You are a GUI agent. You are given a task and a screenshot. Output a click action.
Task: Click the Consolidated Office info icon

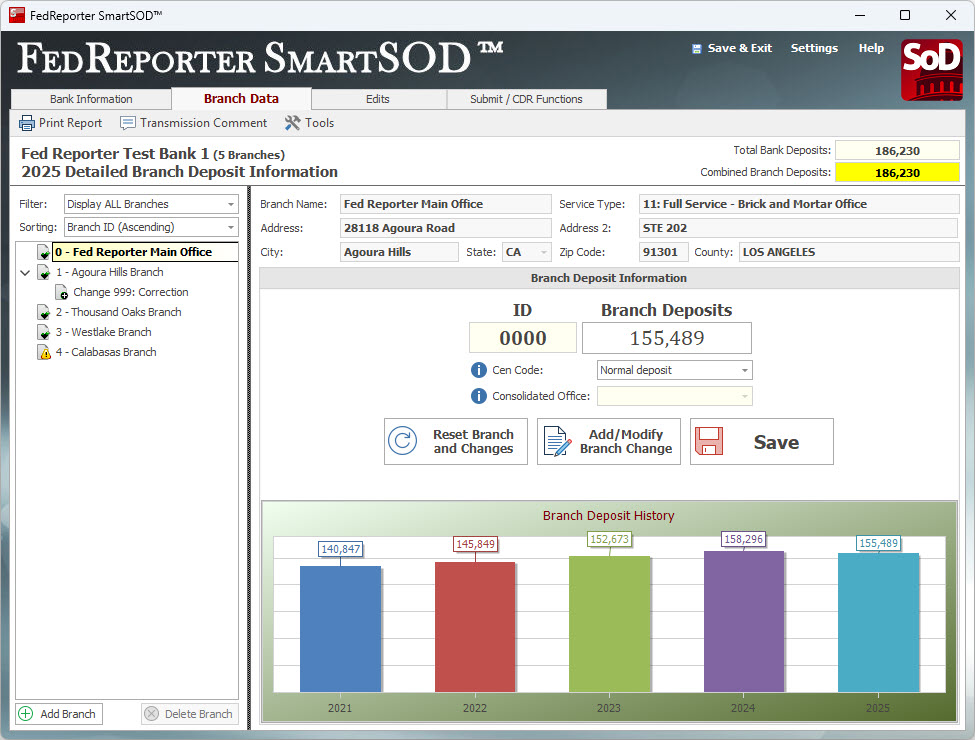478,395
